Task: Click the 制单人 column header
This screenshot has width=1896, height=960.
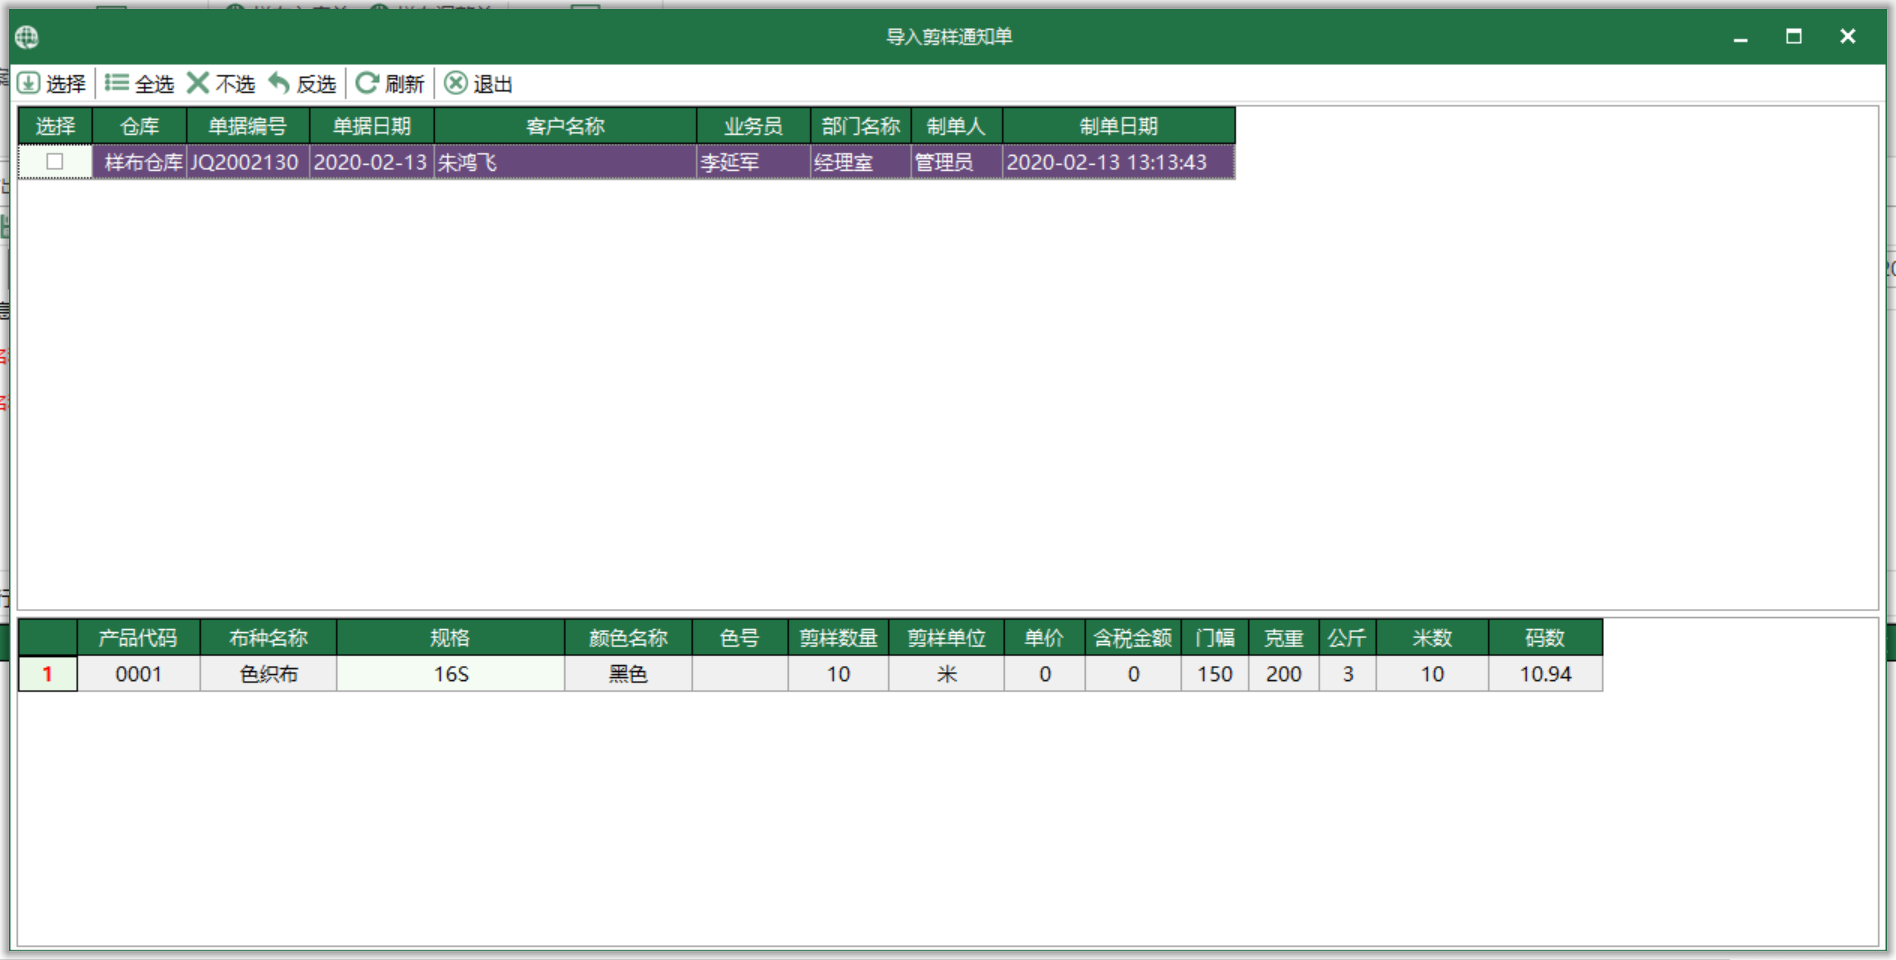Action: pyautogui.click(x=957, y=126)
